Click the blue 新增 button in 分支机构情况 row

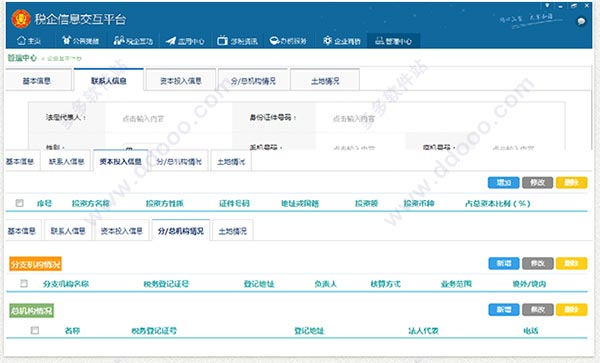504,263
